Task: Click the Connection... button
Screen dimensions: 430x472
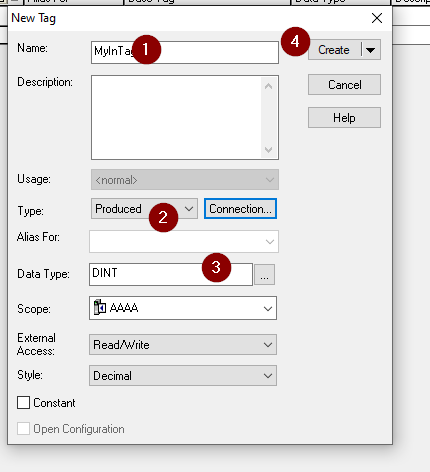Action: tap(240, 209)
